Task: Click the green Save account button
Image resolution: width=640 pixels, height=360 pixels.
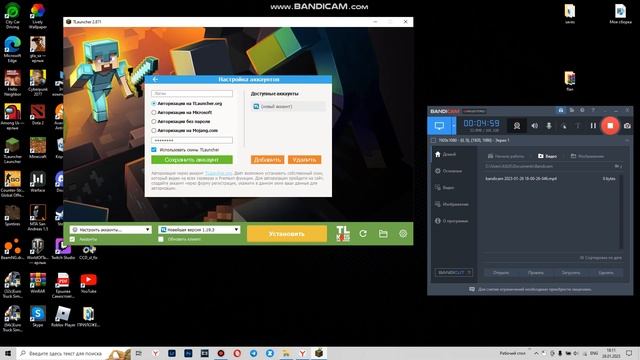Action: (192, 160)
